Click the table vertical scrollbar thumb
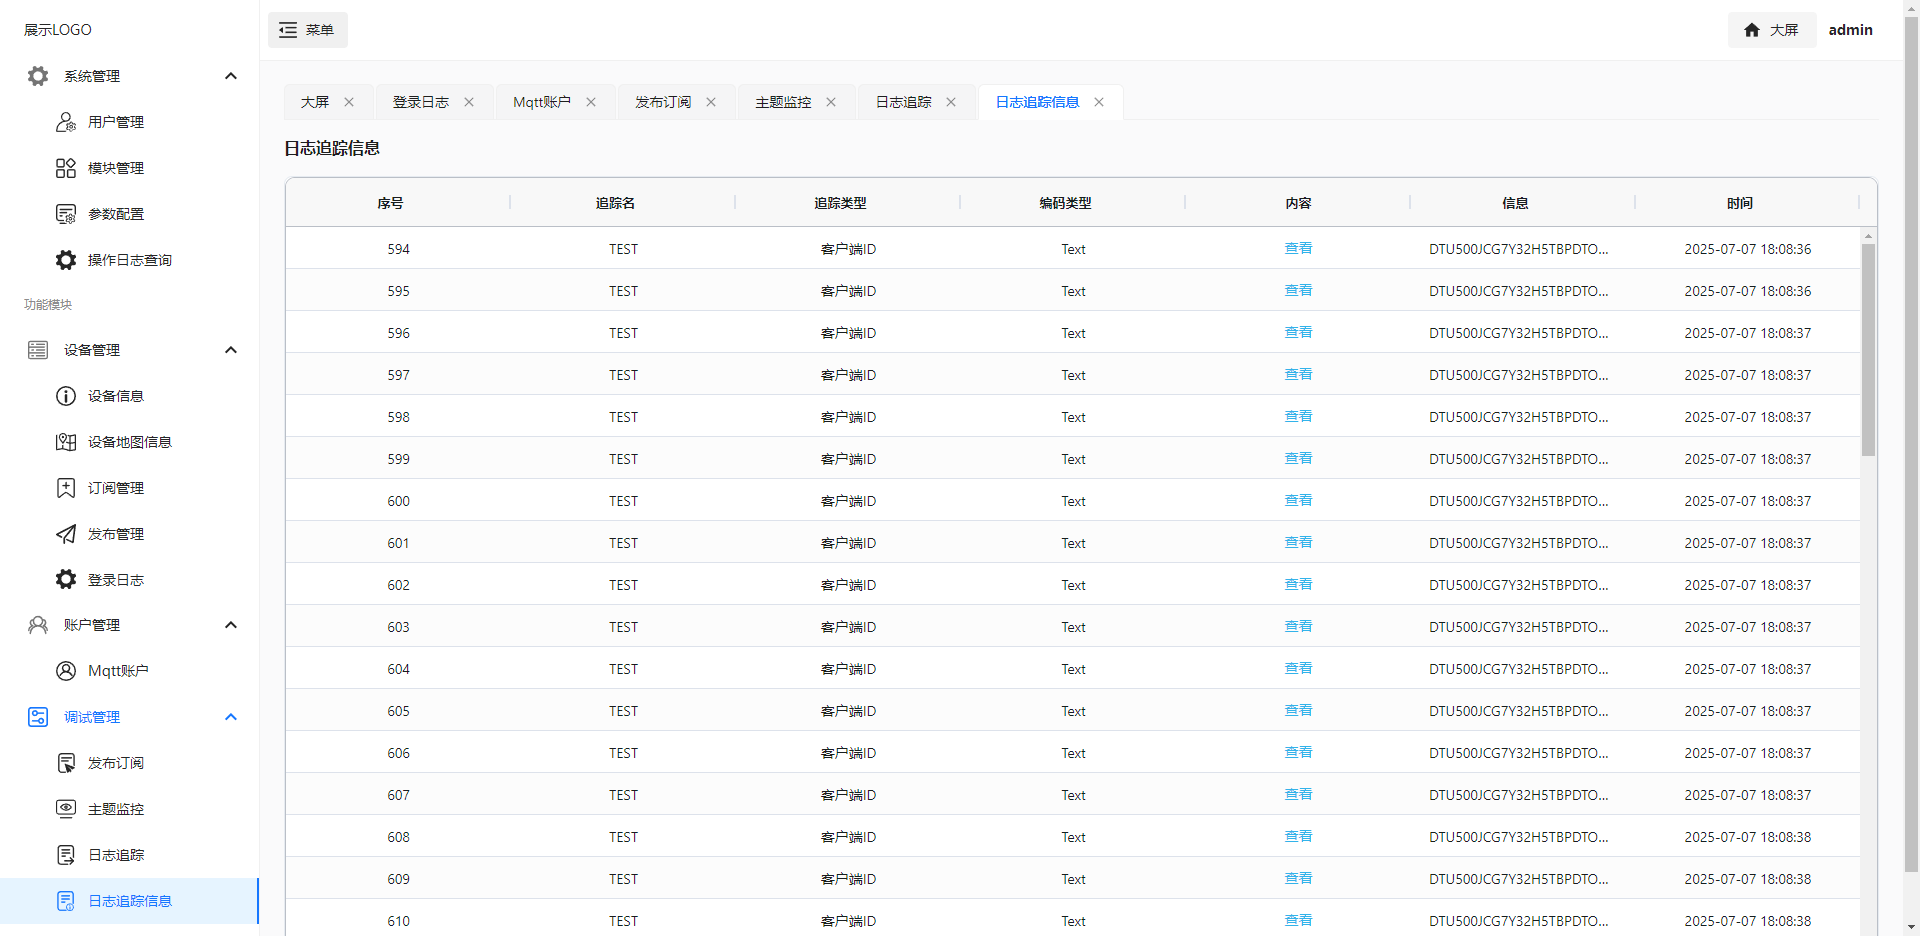This screenshot has height=936, width=1920. 1868,350
